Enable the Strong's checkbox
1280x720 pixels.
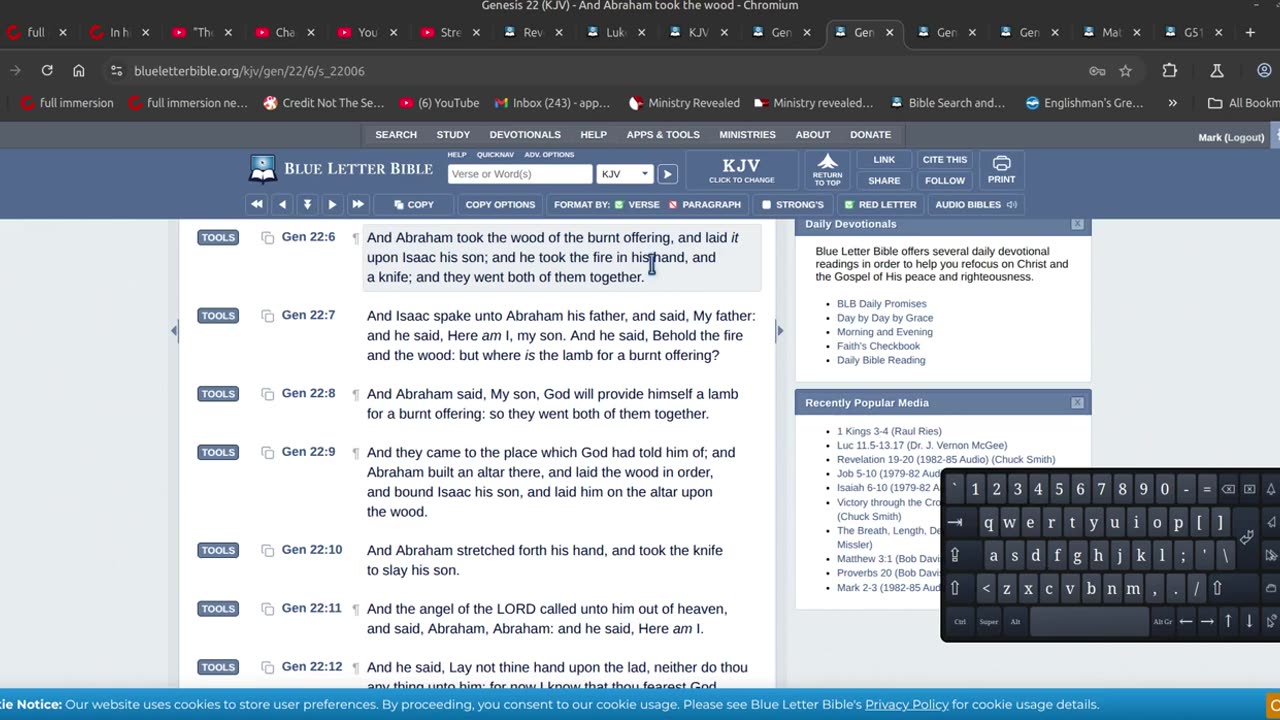coord(766,205)
